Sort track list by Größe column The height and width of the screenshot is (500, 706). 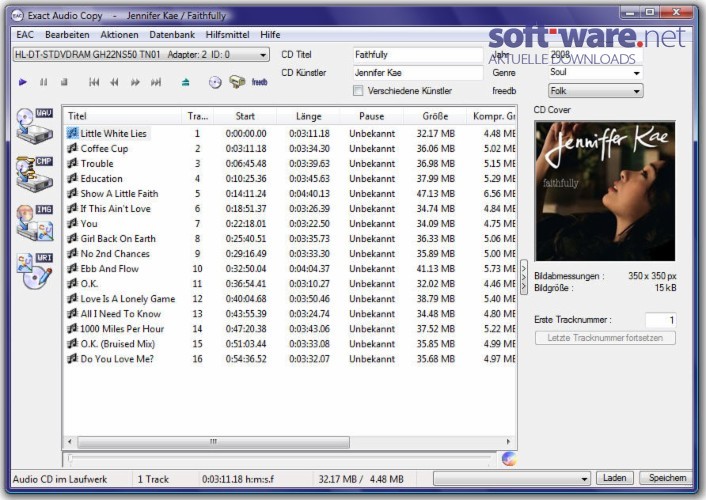tap(435, 116)
